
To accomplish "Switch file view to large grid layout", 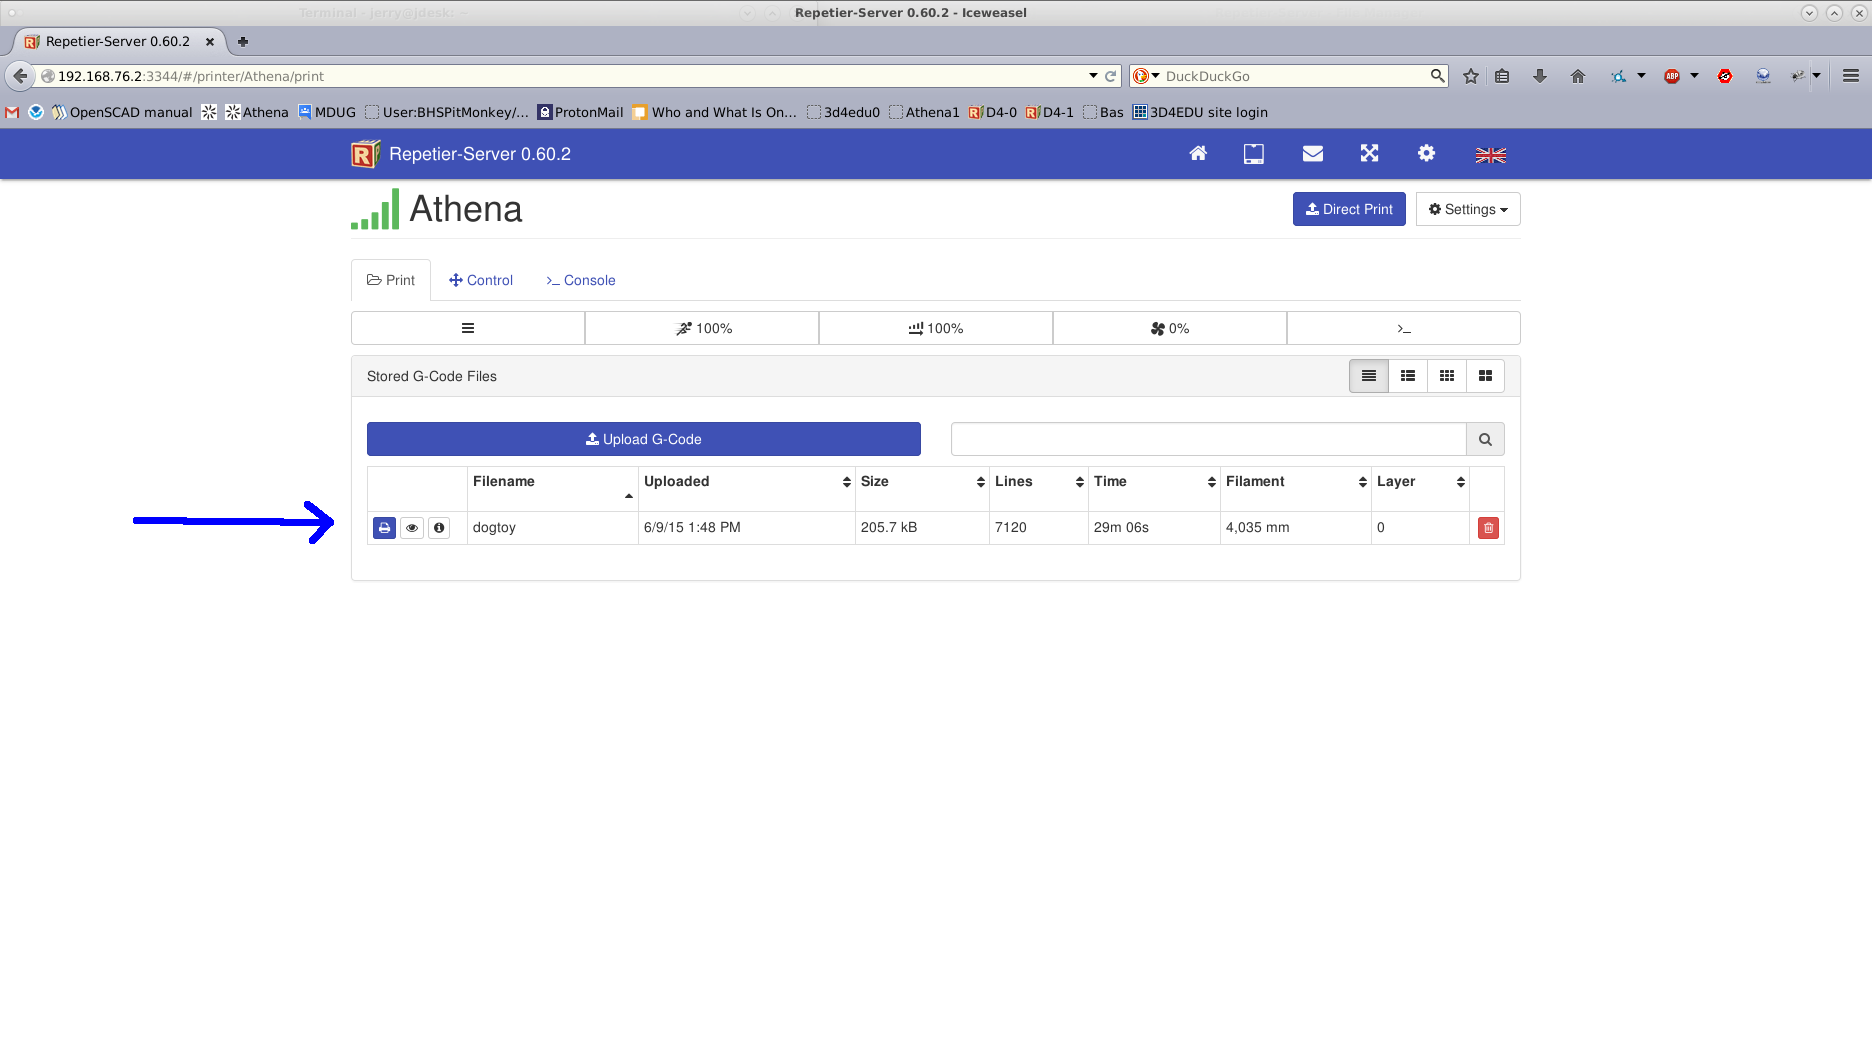I will (x=1485, y=376).
